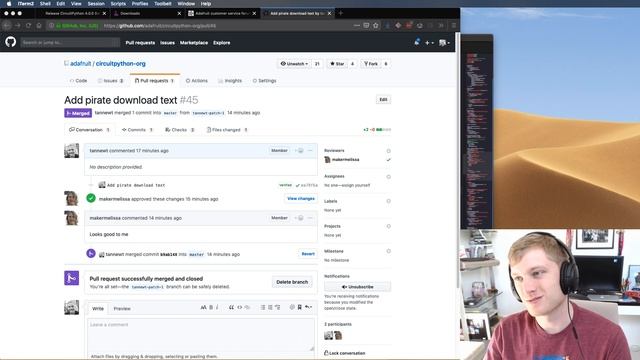Open the Projects settings gear
The height and width of the screenshot is (360, 640).
click(x=389, y=226)
